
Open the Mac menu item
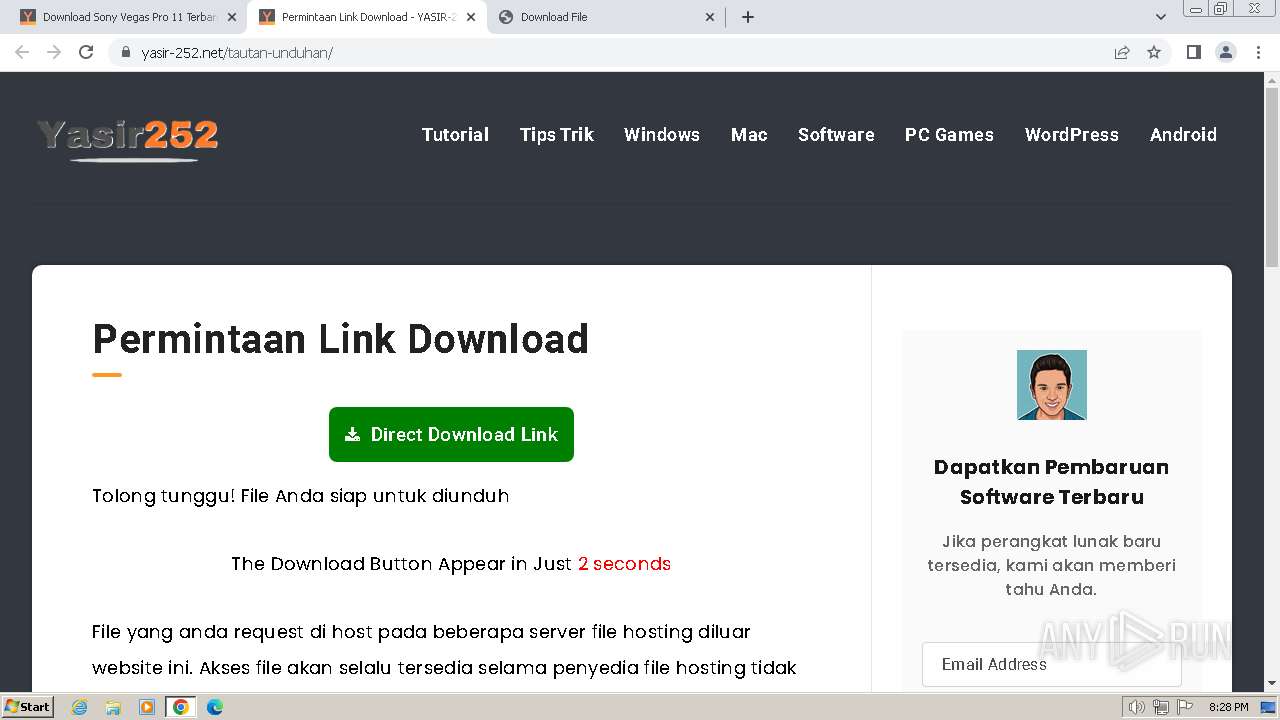tap(749, 135)
